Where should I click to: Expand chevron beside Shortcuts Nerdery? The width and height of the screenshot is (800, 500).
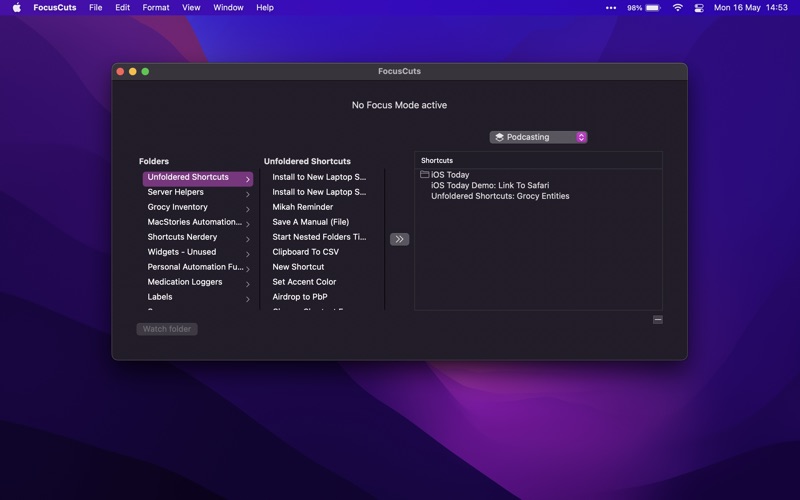(247, 239)
